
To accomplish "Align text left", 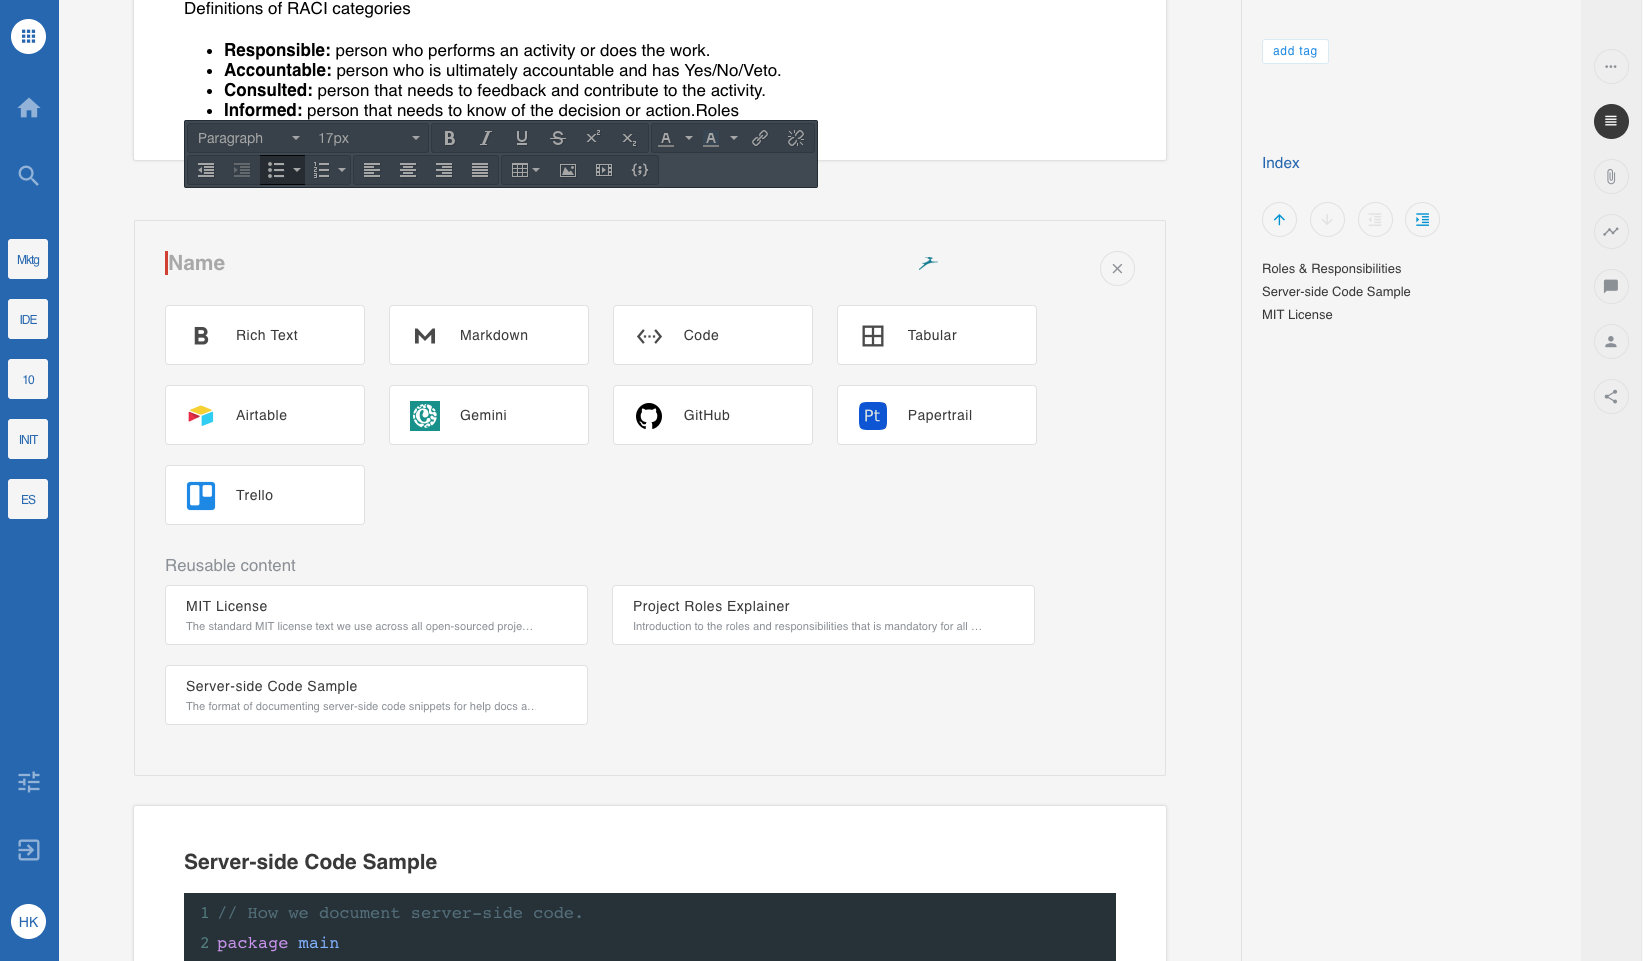I will coord(372,170).
